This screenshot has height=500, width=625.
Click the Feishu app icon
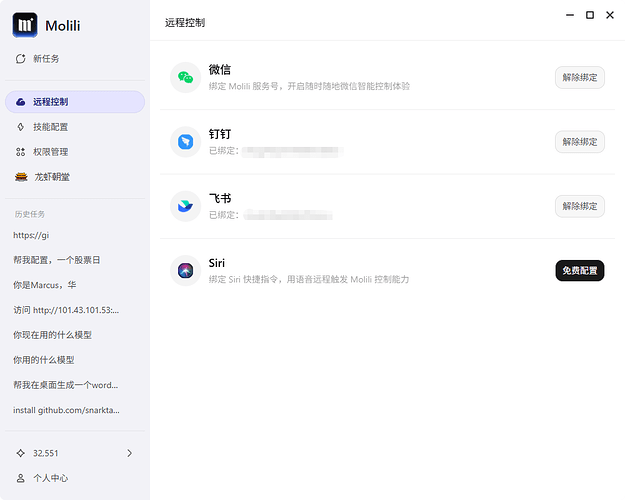[x=185, y=206]
